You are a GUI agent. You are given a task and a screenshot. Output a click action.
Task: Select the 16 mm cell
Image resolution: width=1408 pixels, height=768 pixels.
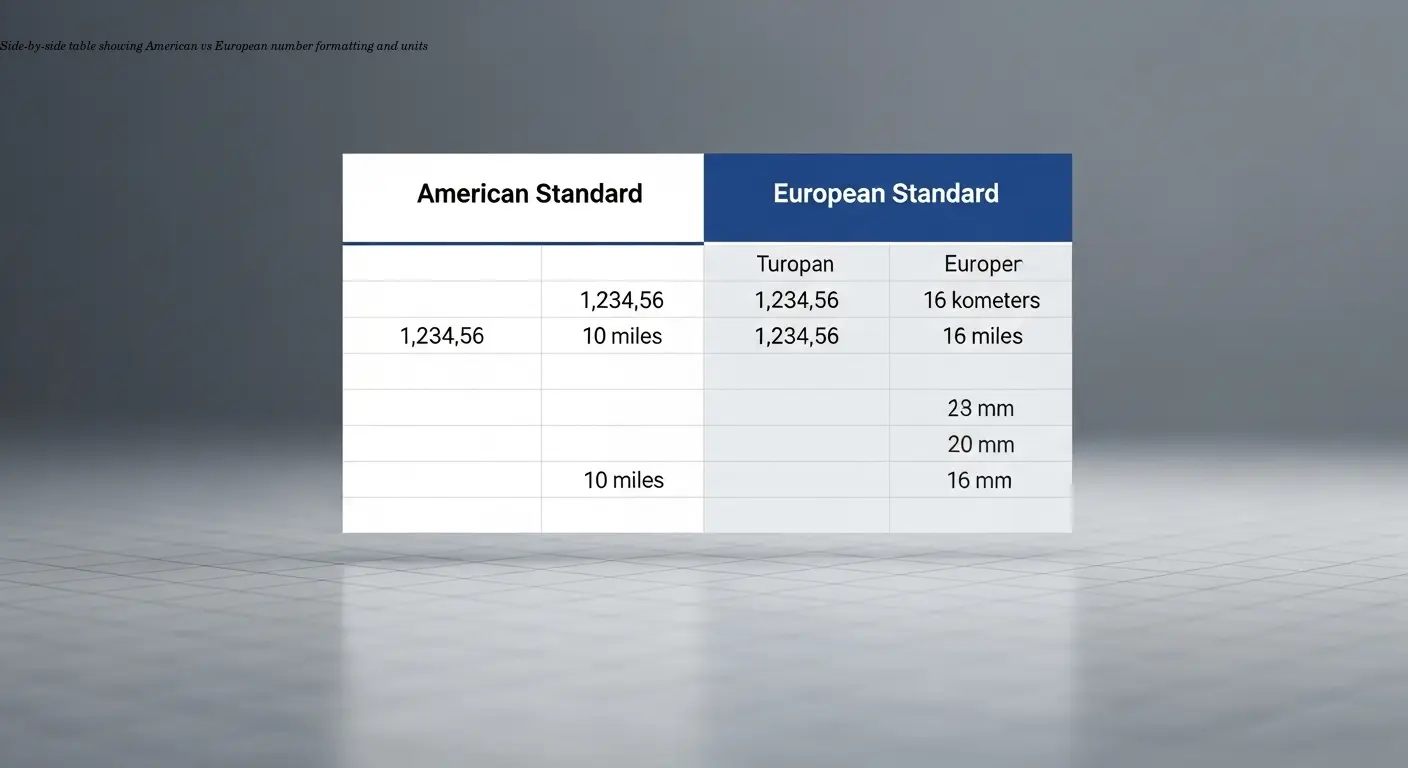979,480
